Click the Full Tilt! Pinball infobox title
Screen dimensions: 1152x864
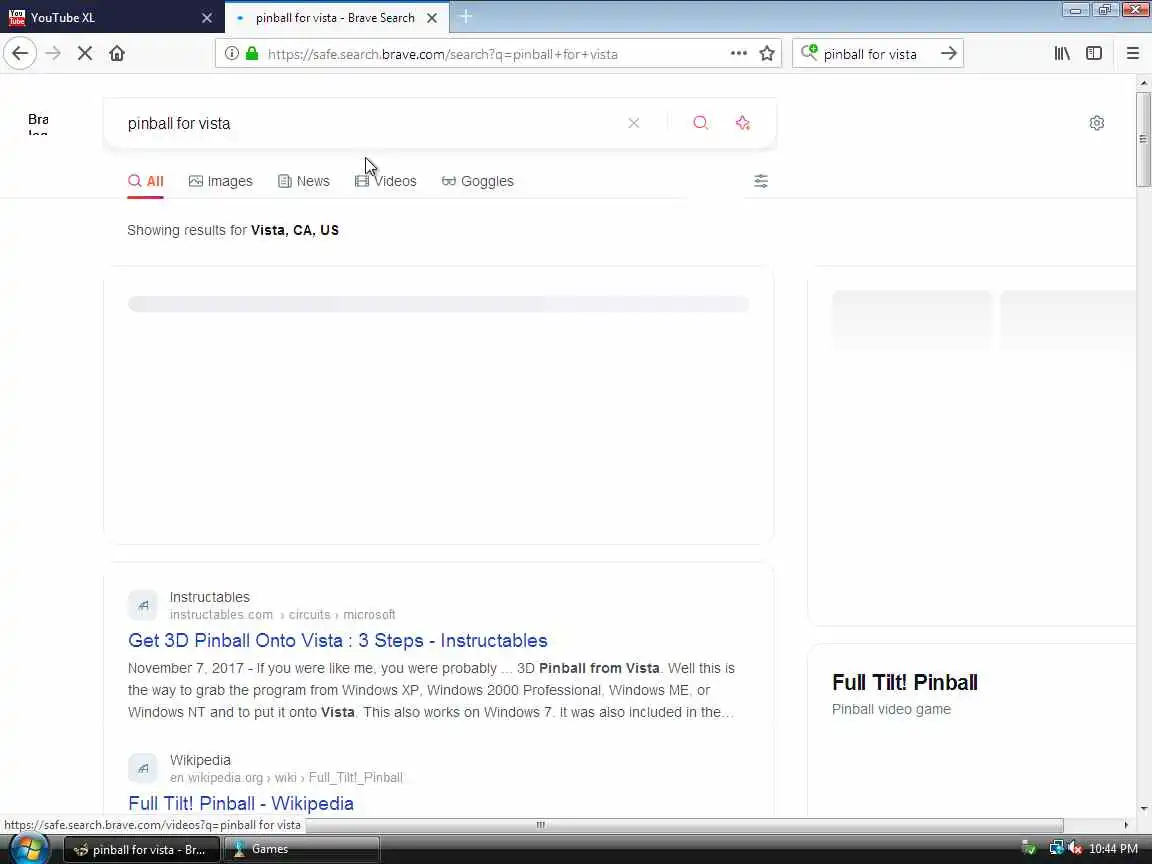click(x=904, y=683)
